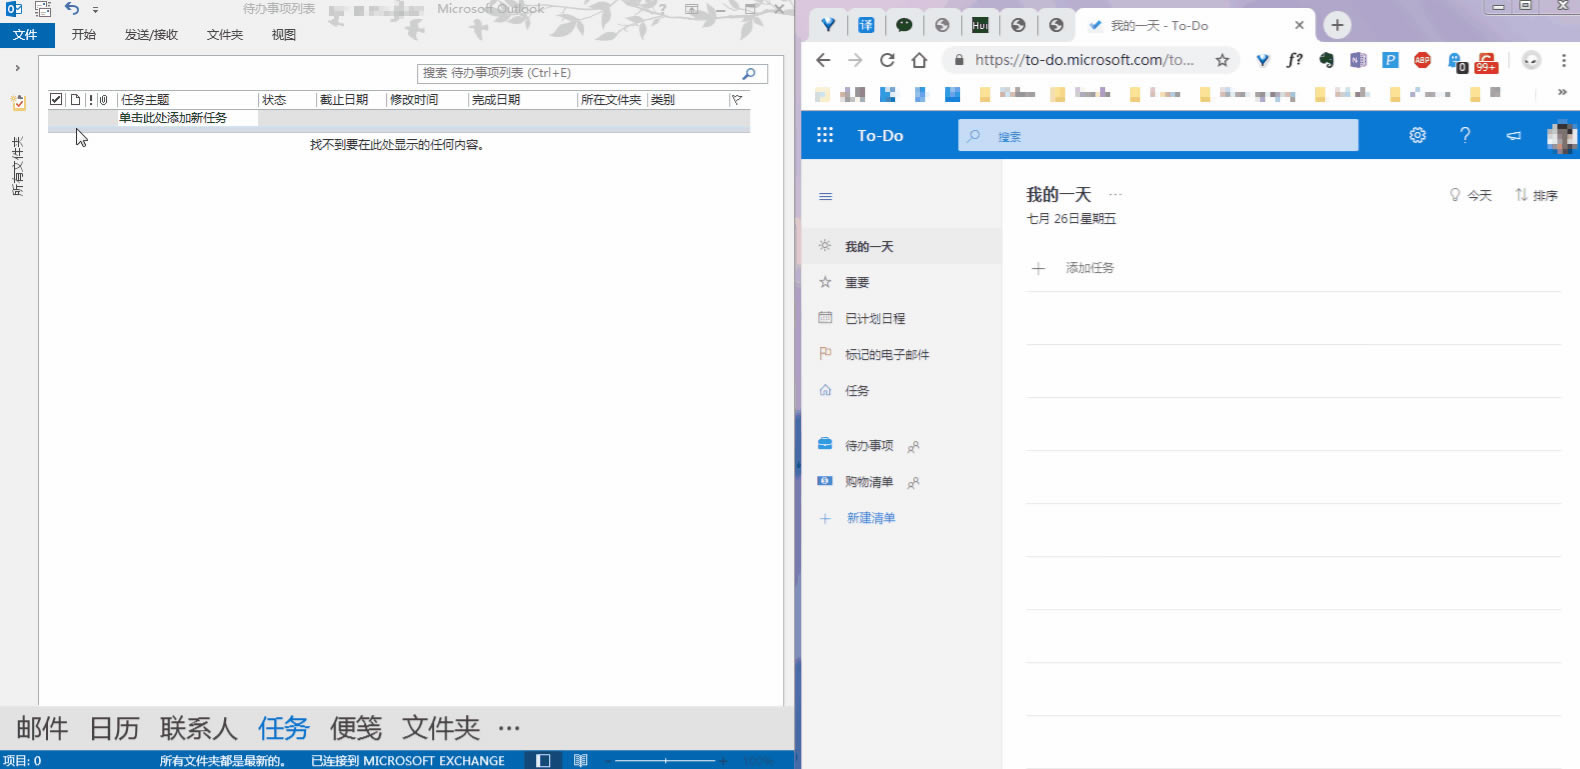
Task: Click the 今天 suggestions button
Action: [x=1470, y=195]
